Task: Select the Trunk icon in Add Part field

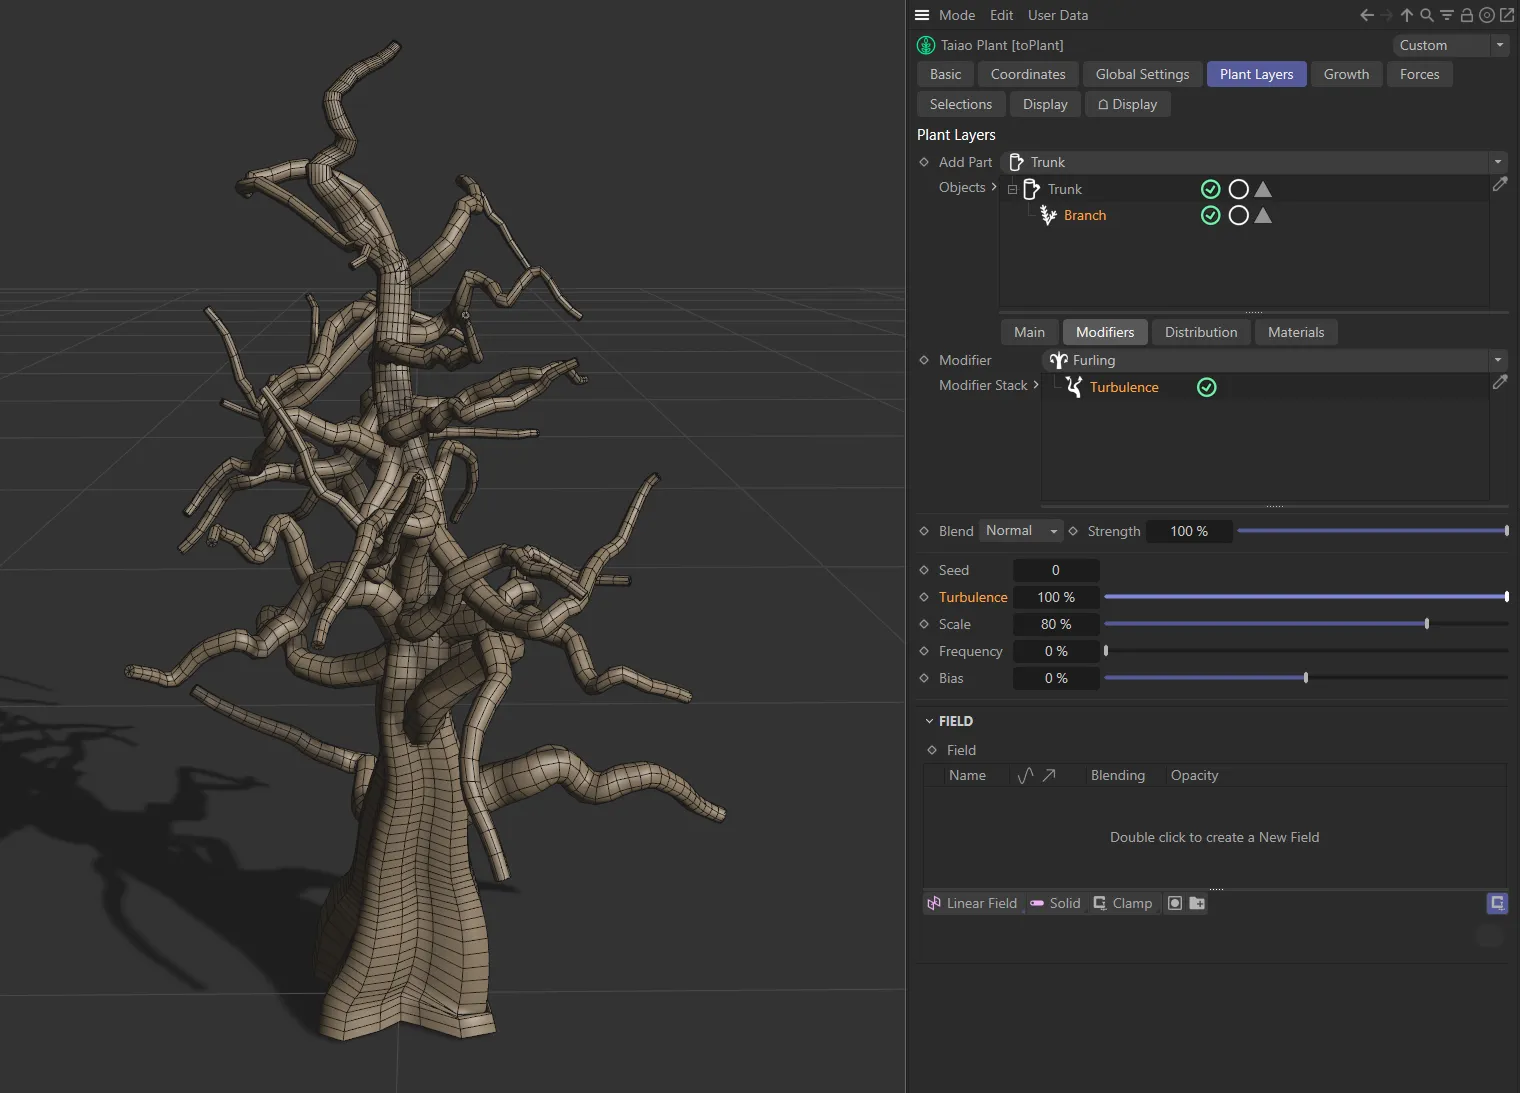Action: pyautogui.click(x=1015, y=161)
